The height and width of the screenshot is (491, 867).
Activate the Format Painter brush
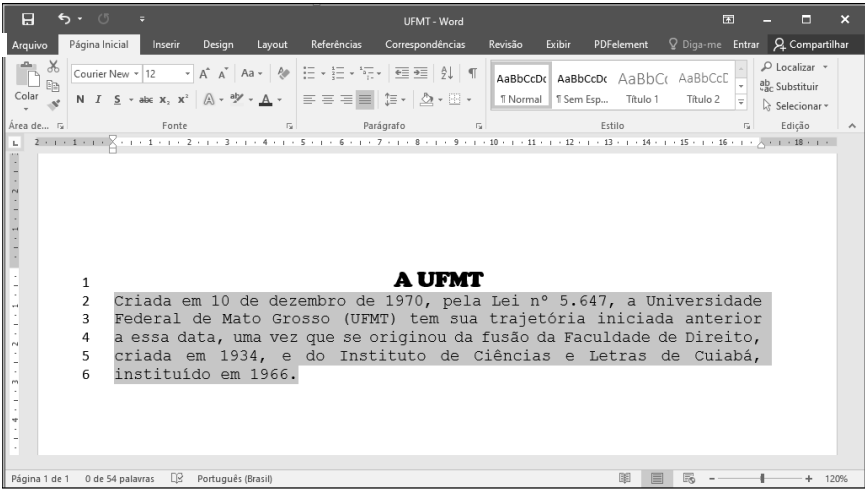click(53, 104)
